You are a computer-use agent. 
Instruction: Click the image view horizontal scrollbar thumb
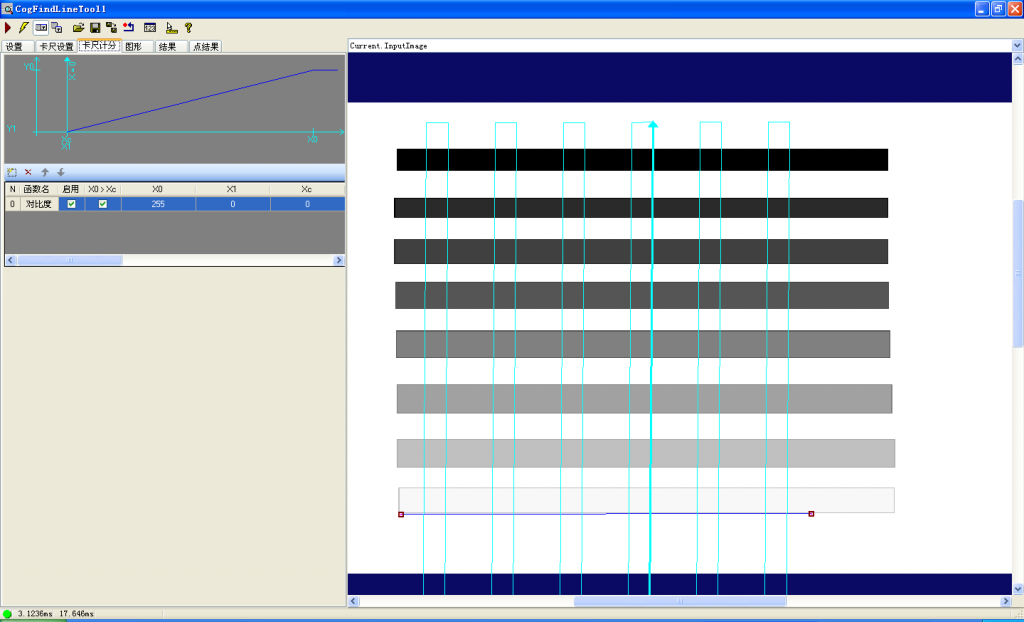tap(680, 601)
